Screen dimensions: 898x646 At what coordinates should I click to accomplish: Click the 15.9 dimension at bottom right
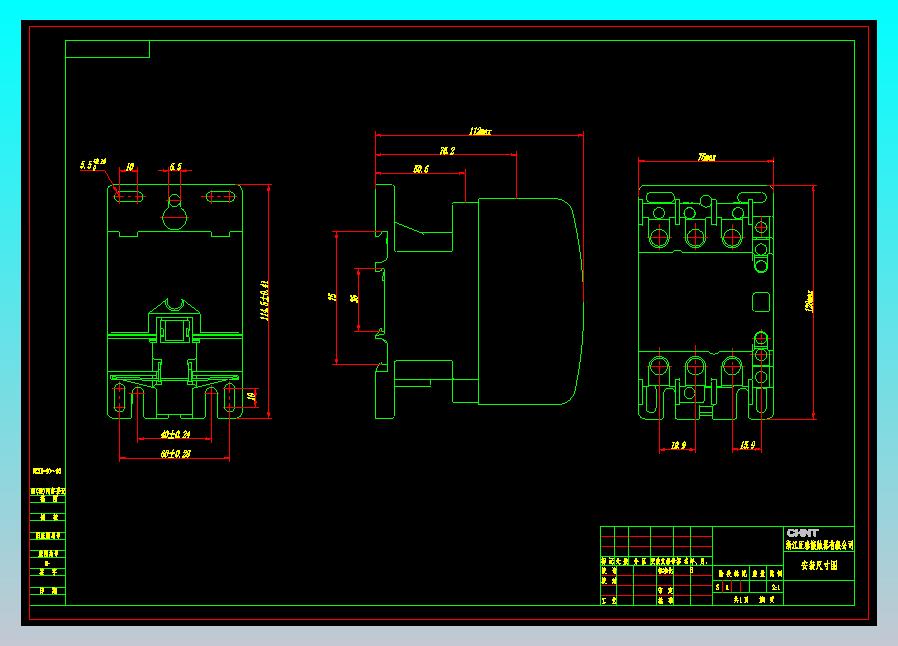(747, 445)
